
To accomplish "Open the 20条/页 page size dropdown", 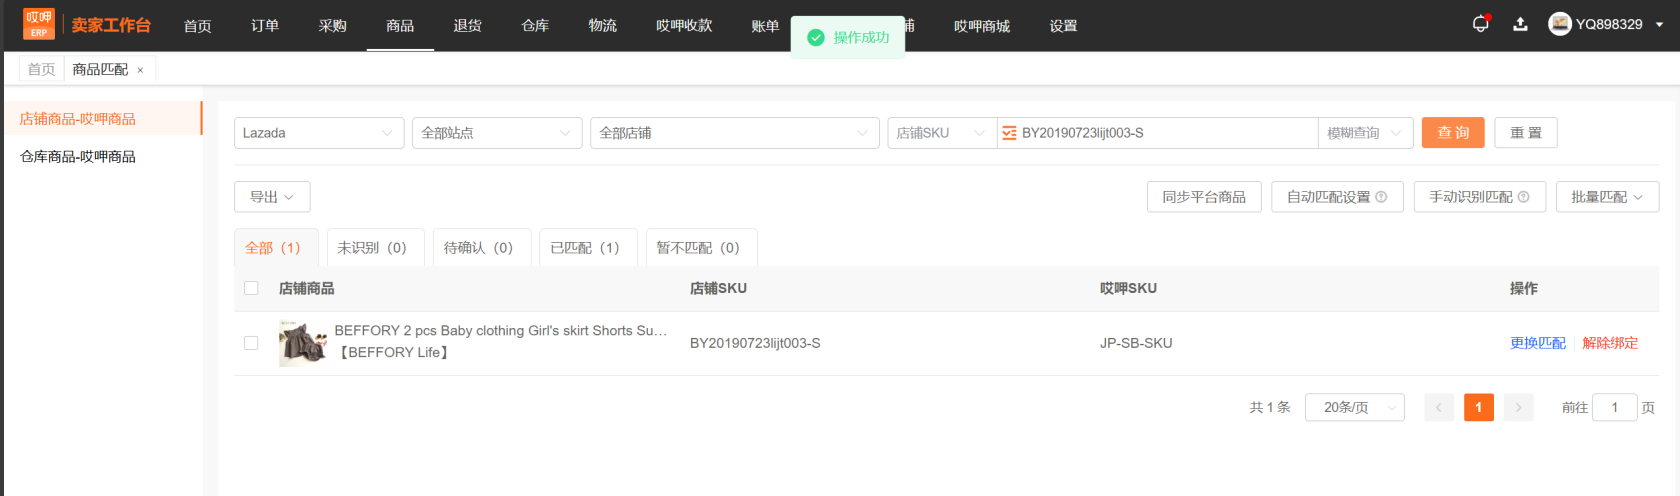I will point(1354,407).
